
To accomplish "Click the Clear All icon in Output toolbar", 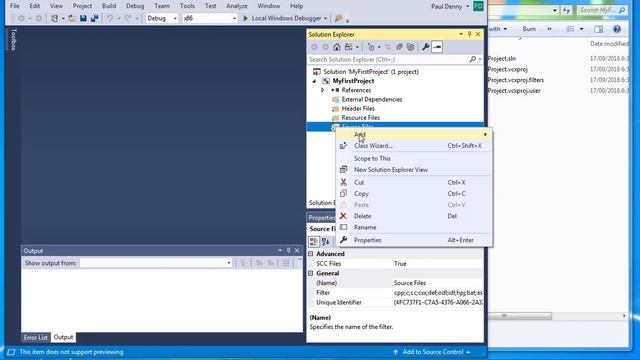I will point(286,263).
